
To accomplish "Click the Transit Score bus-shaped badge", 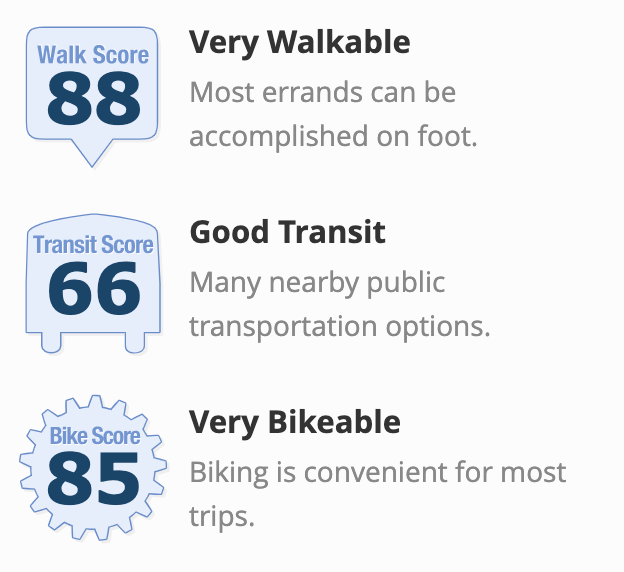I will pos(93,283).
